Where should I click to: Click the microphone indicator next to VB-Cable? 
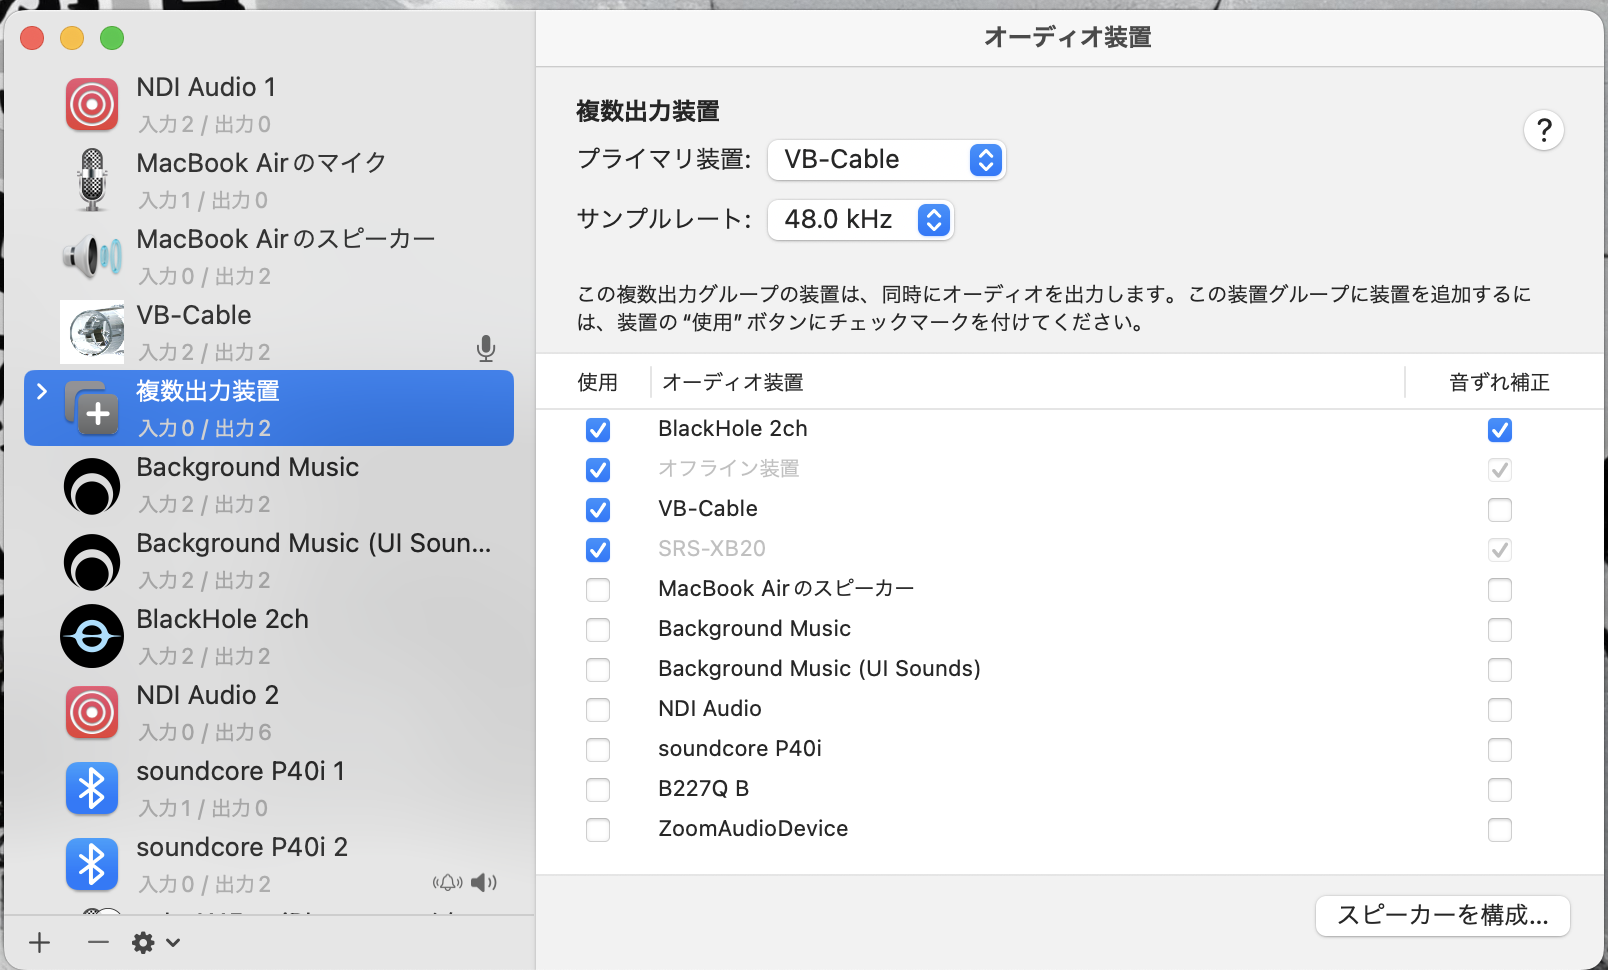(x=486, y=349)
